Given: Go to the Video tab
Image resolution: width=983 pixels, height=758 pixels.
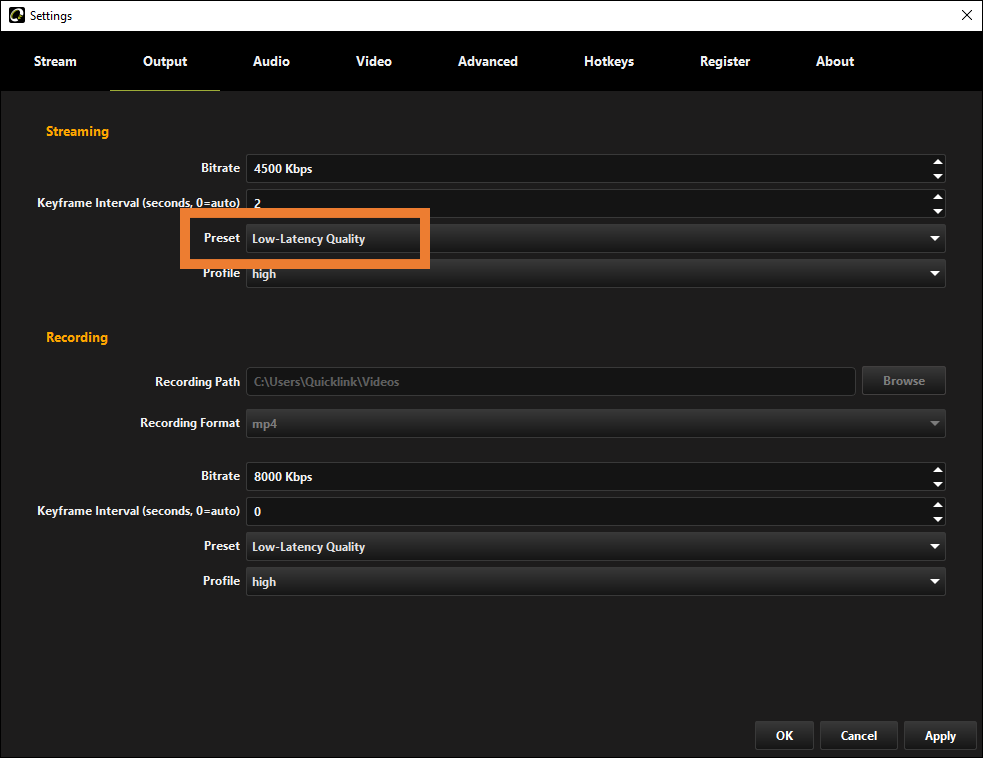Looking at the screenshot, I should 374,61.
